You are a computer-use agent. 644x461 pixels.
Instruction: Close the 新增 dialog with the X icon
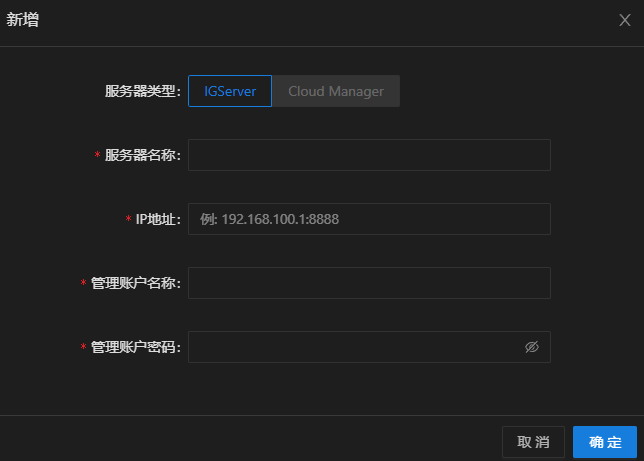tap(625, 20)
